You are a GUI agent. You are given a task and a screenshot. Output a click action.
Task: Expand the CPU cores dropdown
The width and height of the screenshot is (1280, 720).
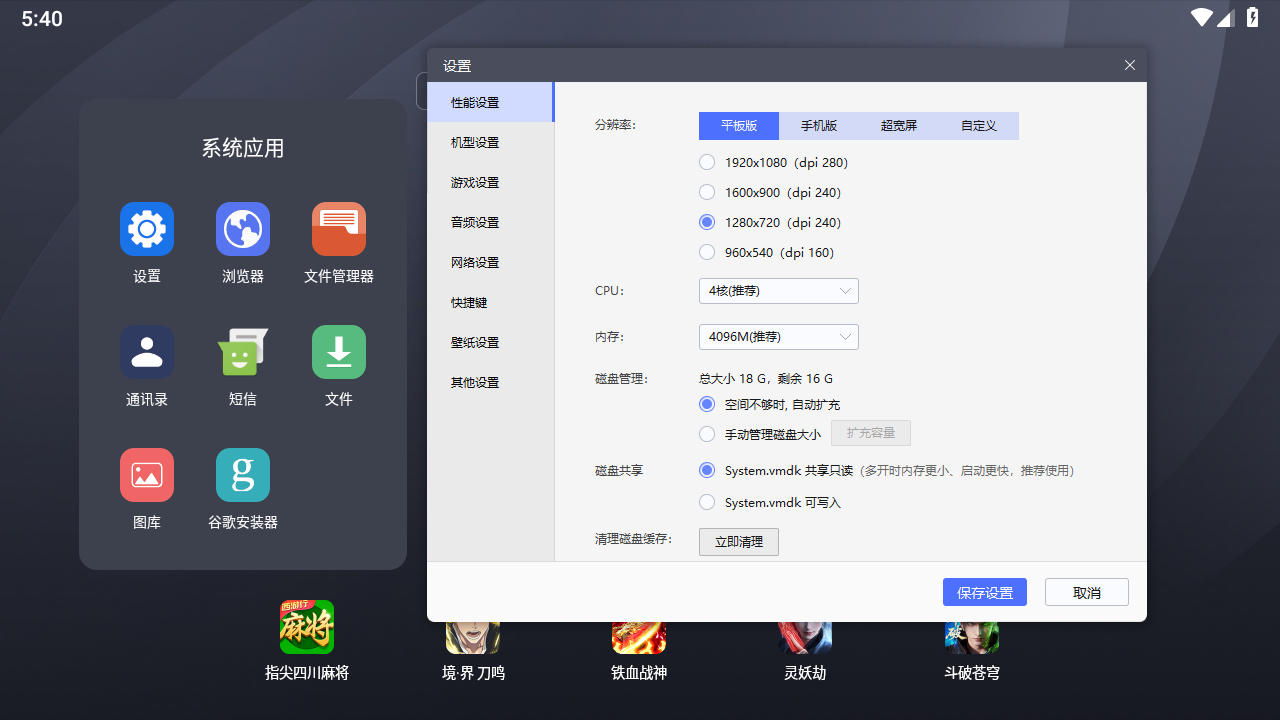click(778, 291)
